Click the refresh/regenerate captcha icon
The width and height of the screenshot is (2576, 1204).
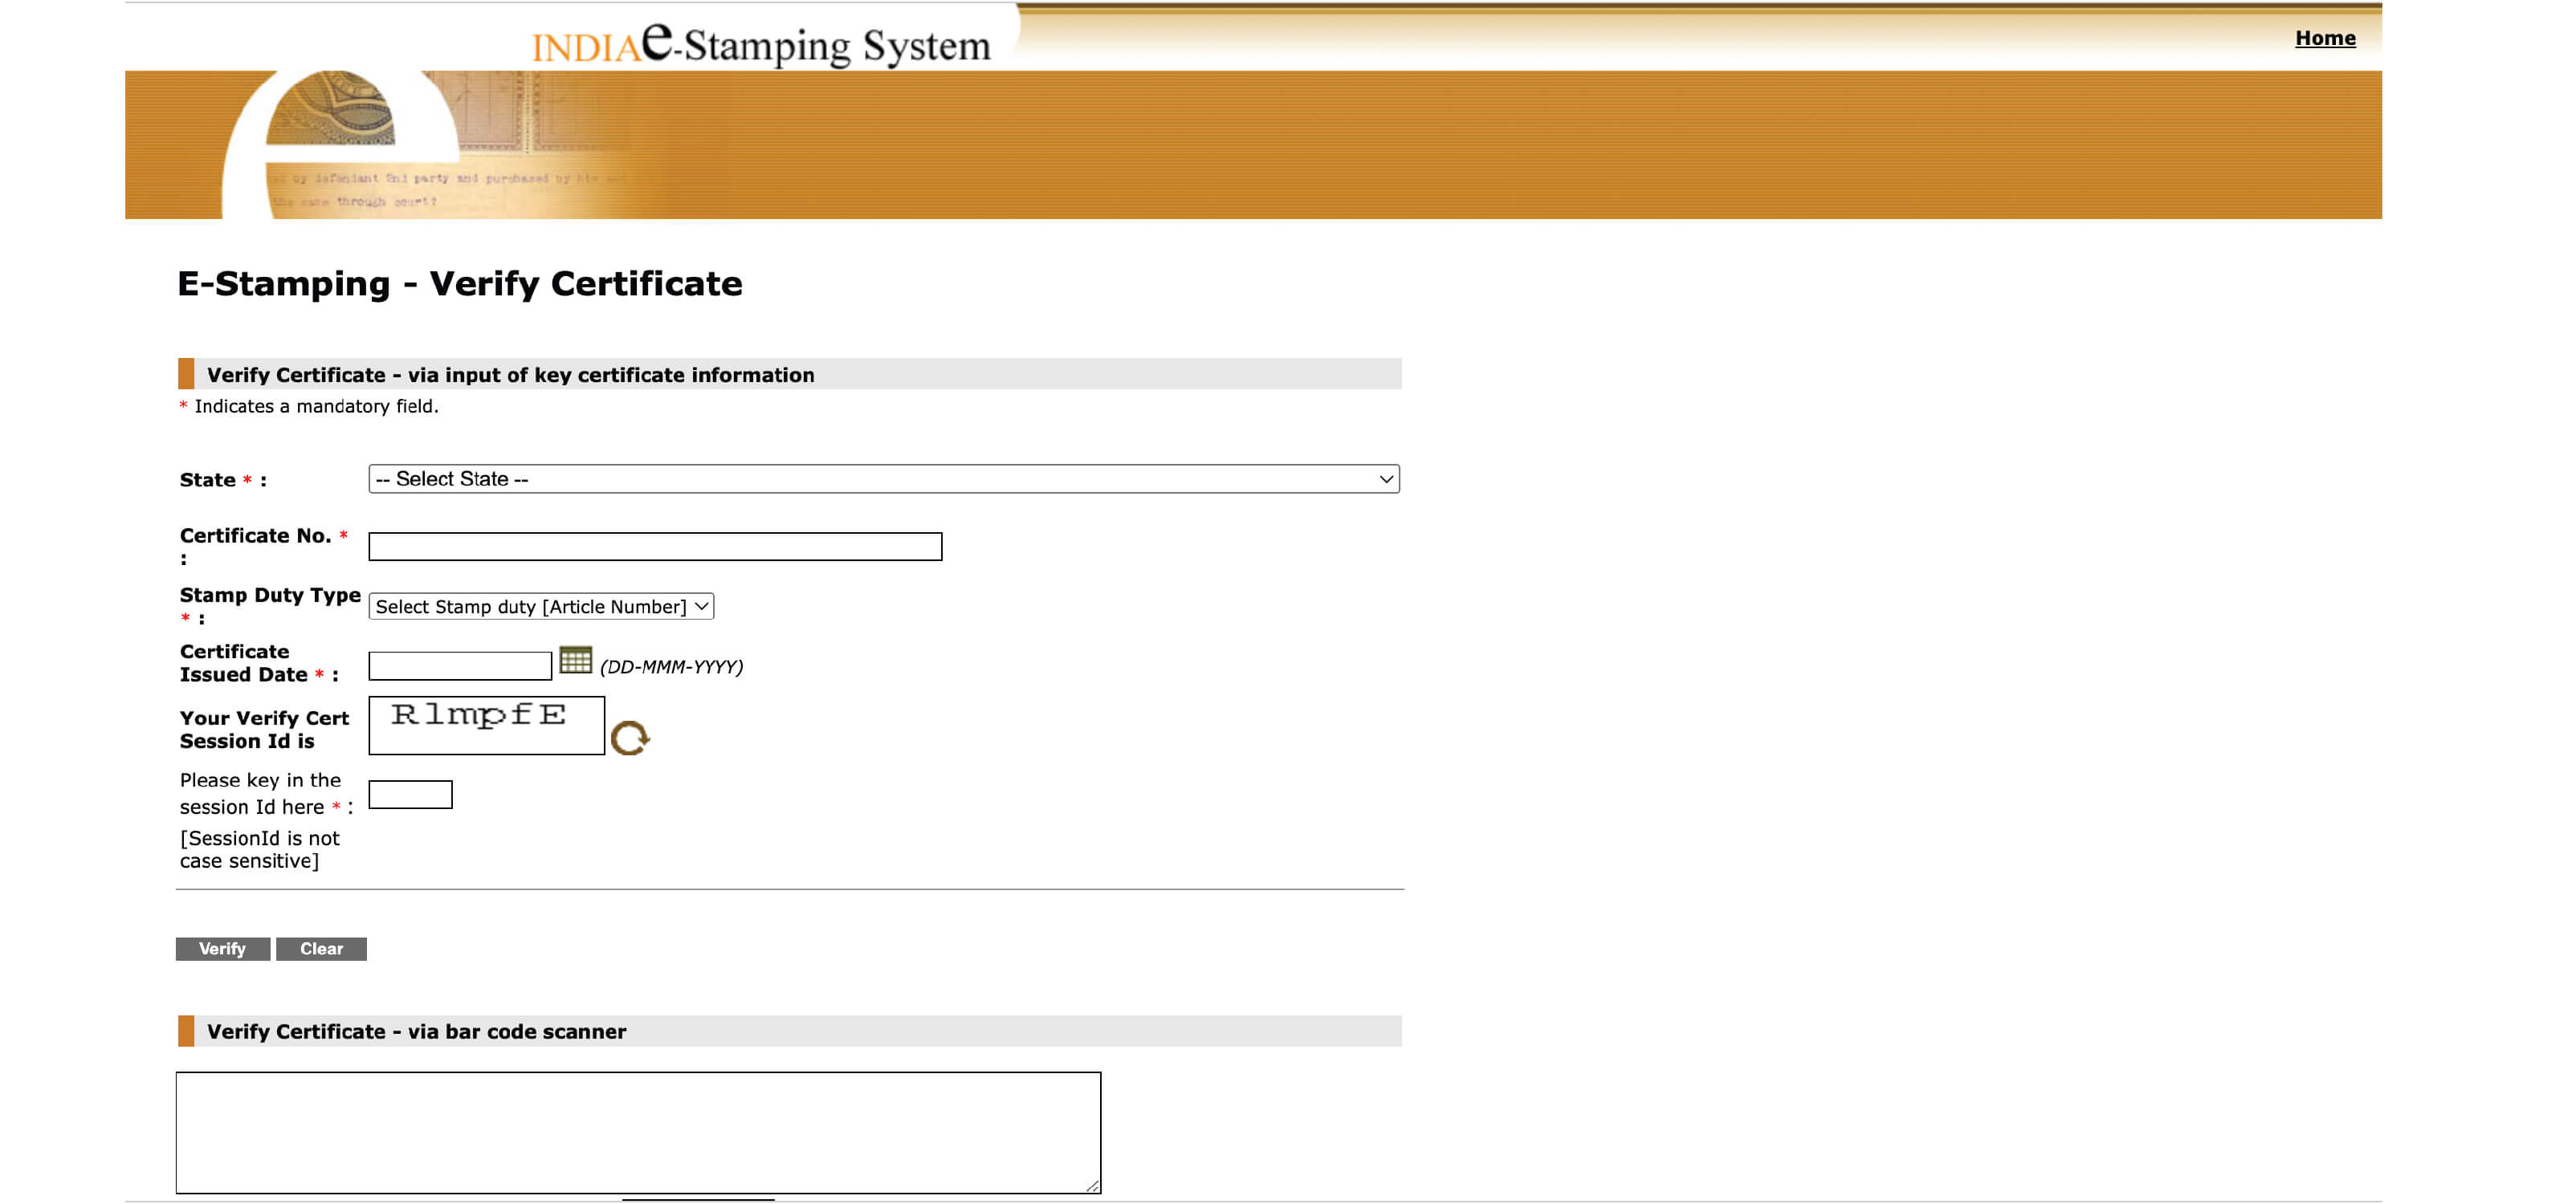point(631,734)
